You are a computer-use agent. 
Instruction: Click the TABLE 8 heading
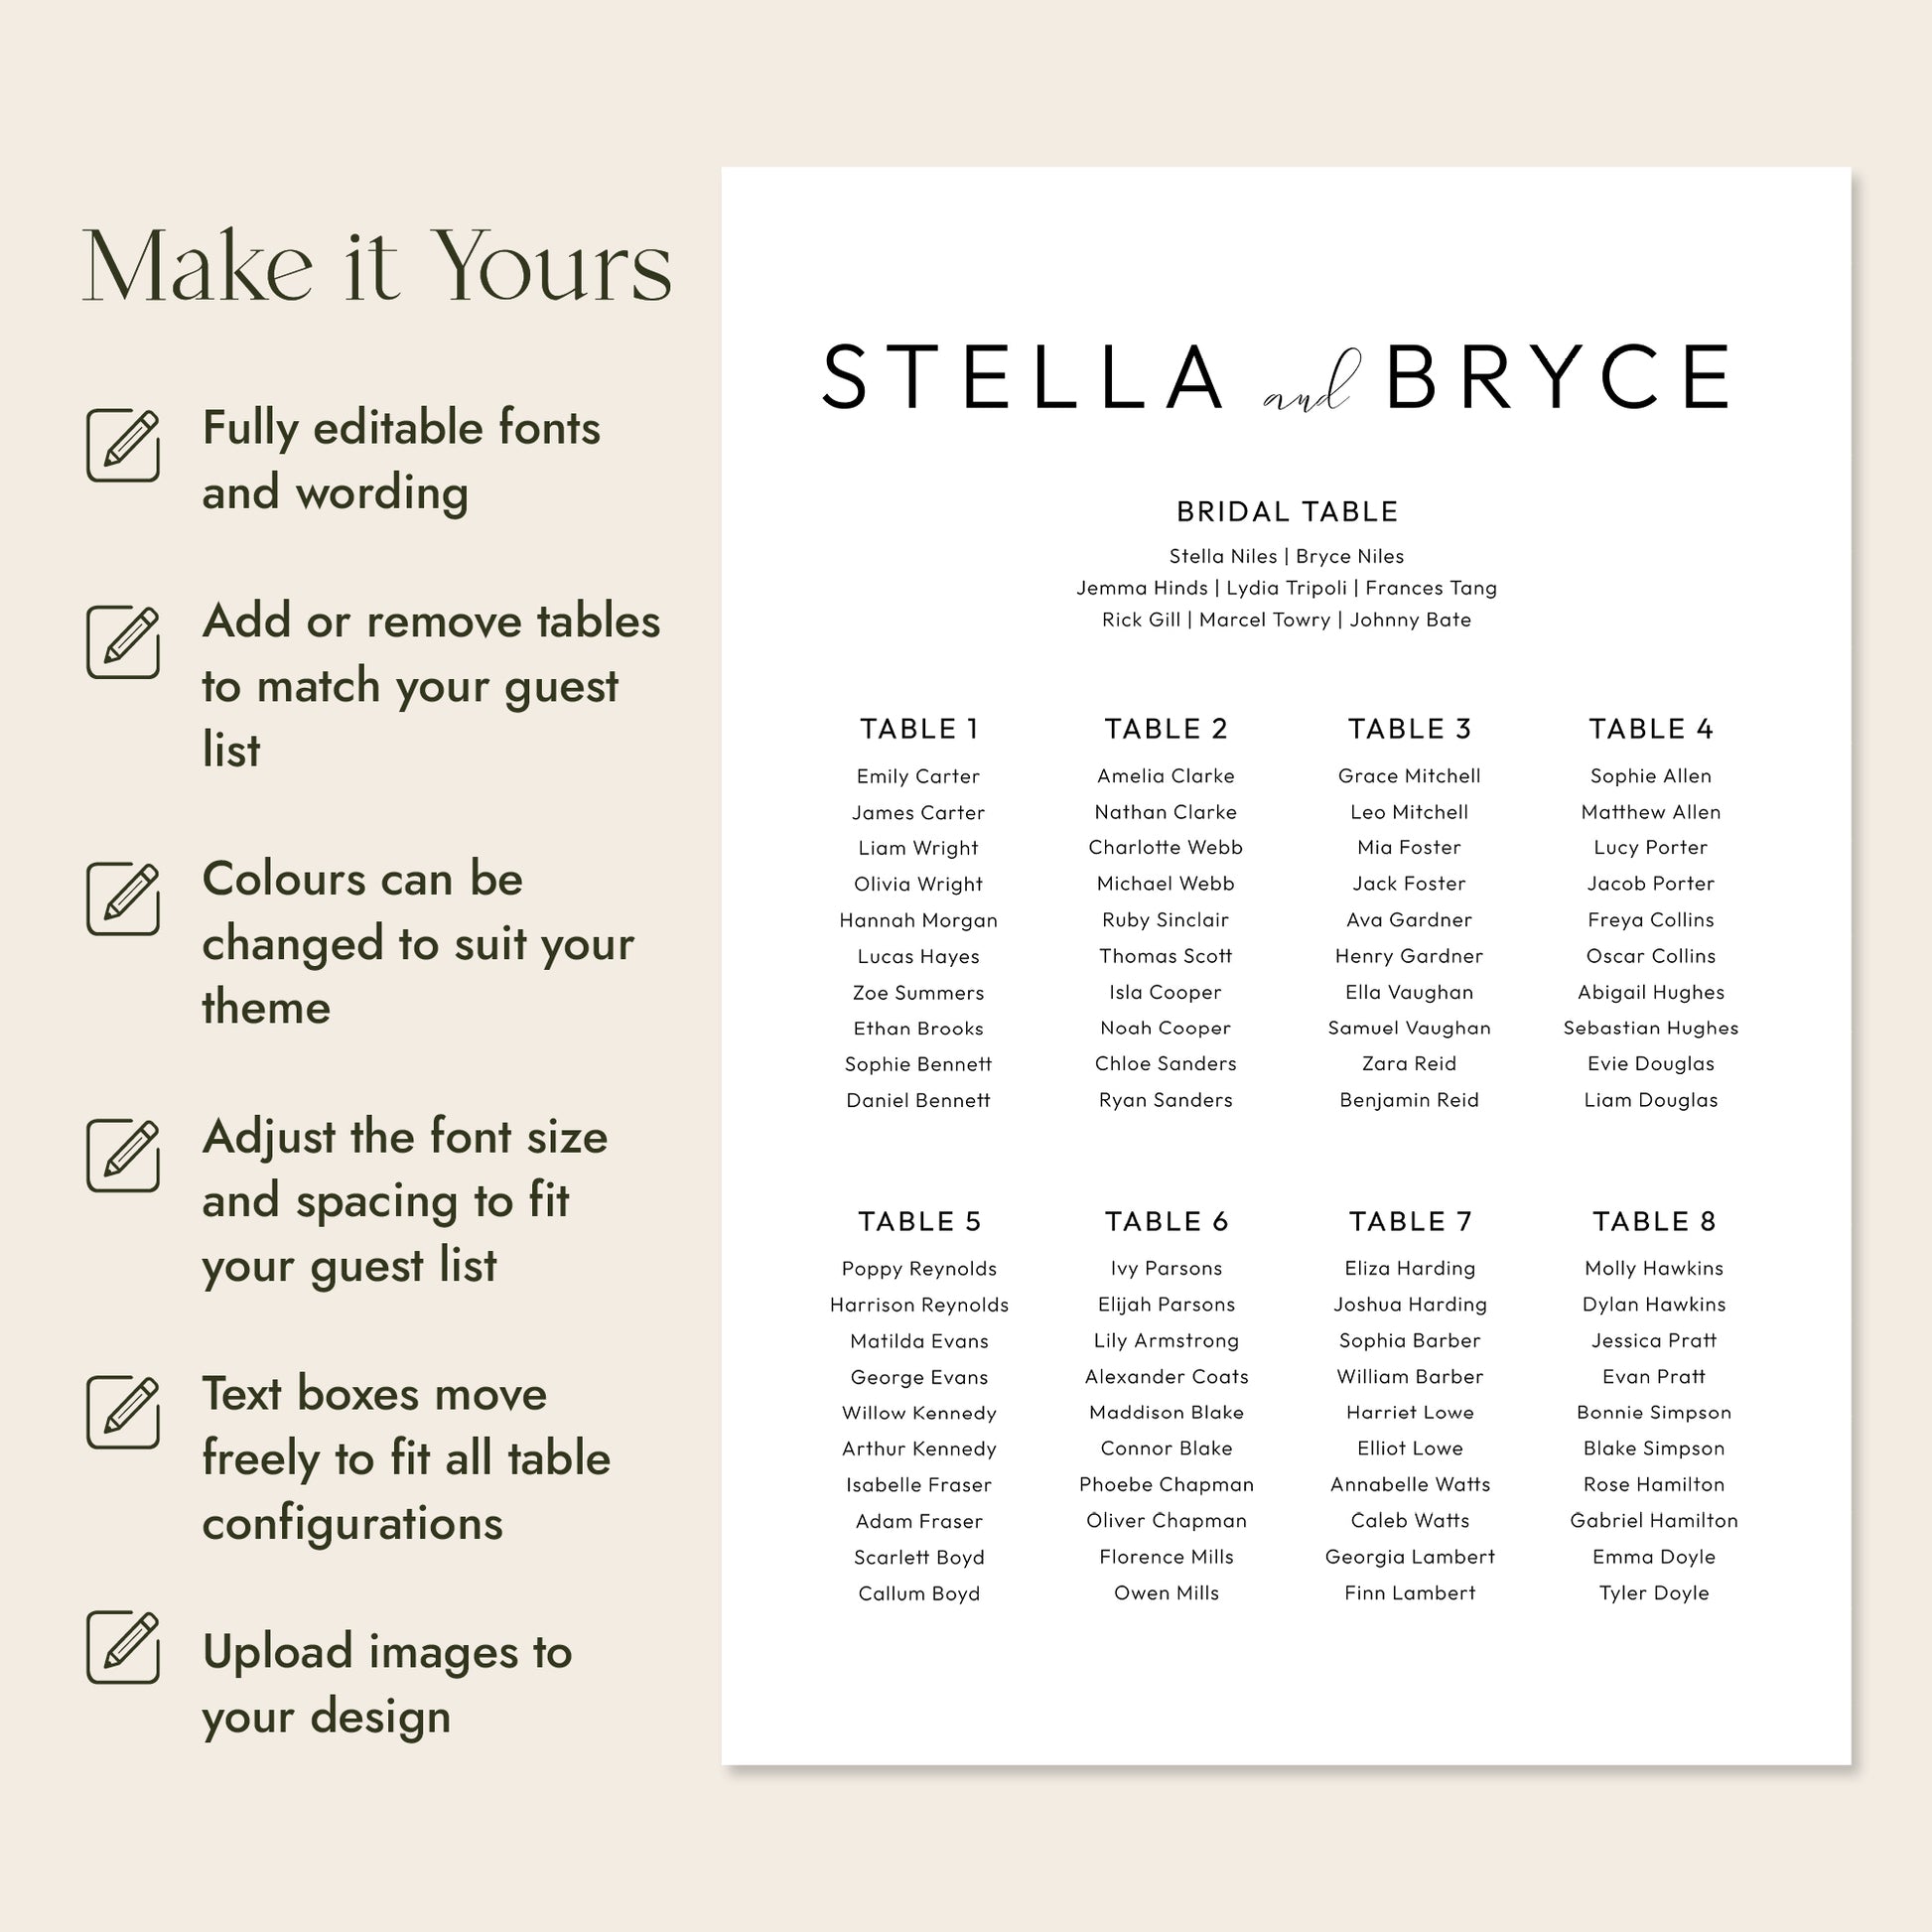point(1654,1221)
